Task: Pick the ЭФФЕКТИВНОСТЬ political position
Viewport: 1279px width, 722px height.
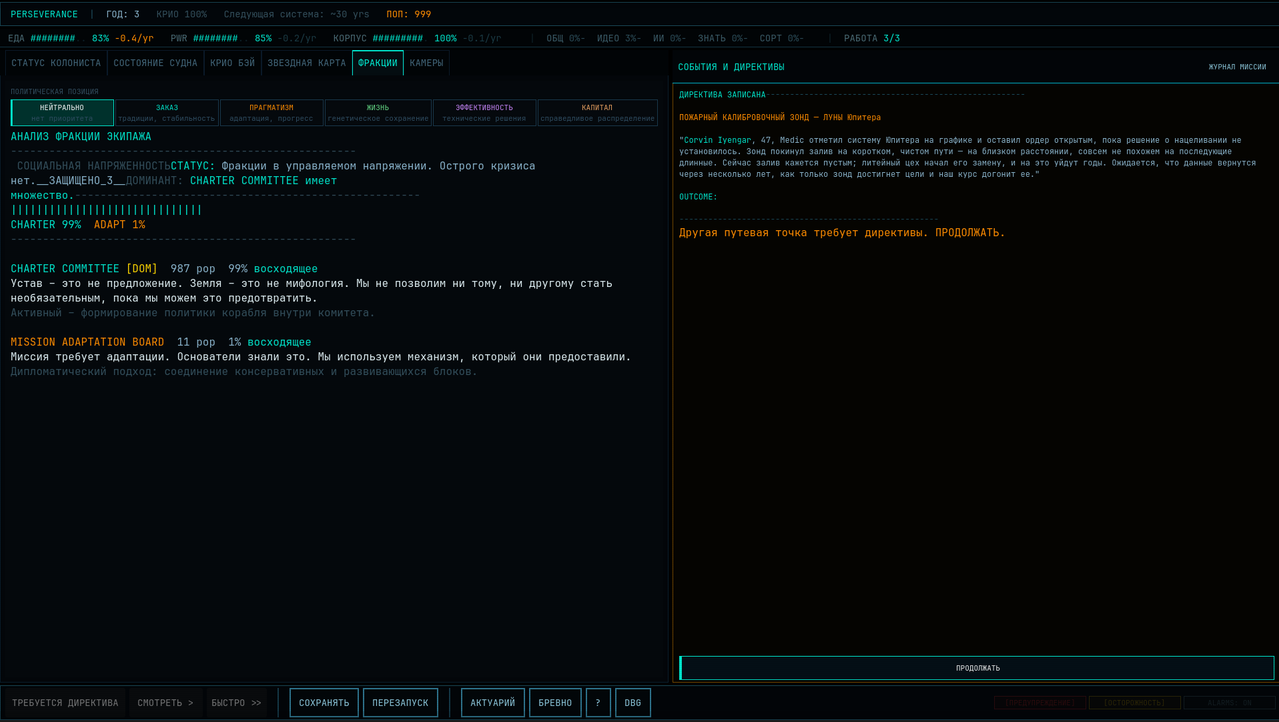Action: (484, 113)
